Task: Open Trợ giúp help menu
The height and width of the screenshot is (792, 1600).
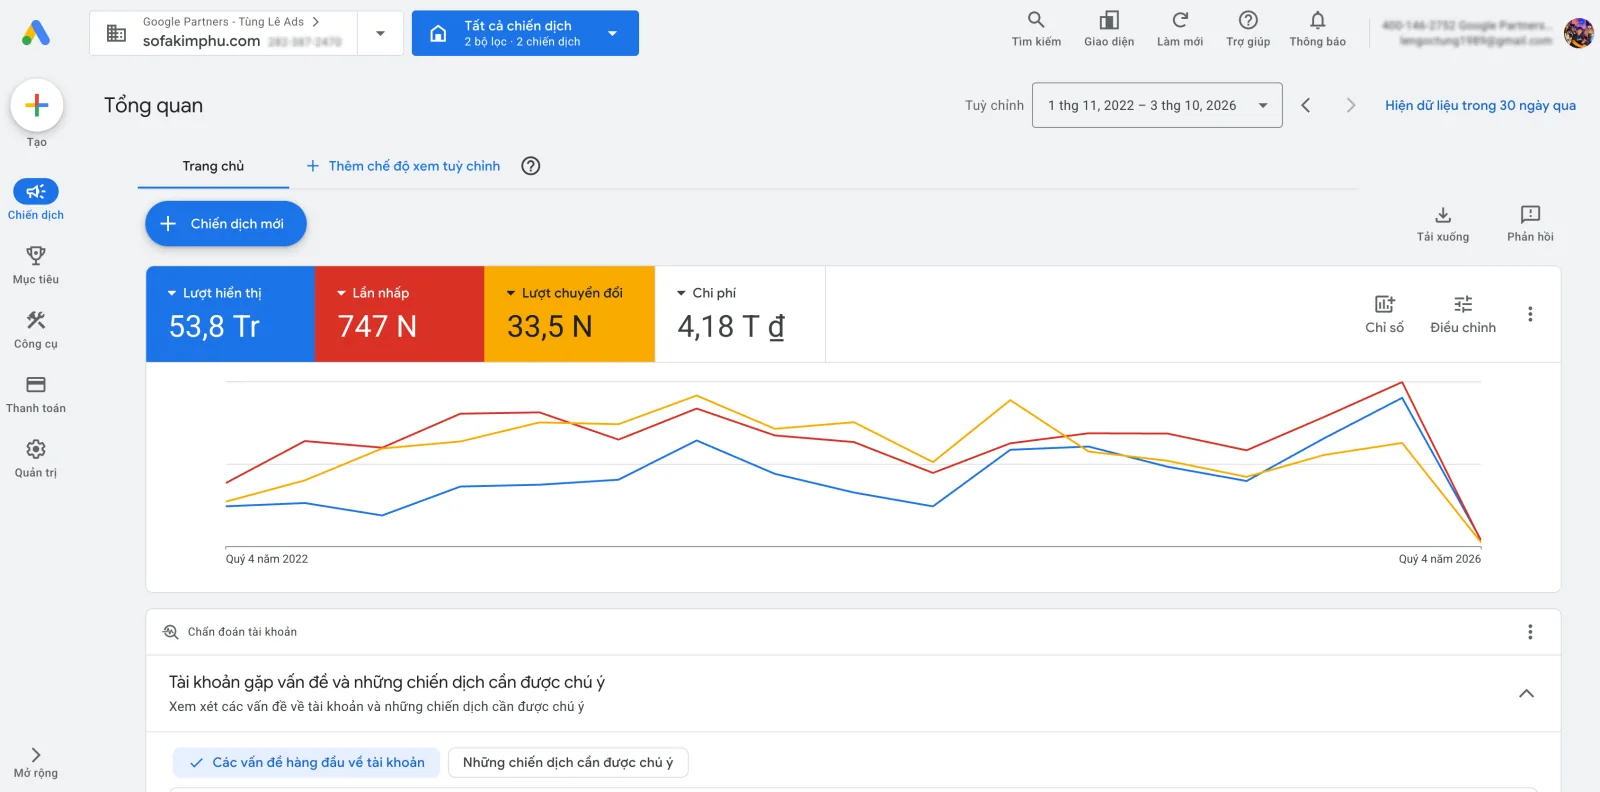Action: pyautogui.click(x=1248, y=29)
